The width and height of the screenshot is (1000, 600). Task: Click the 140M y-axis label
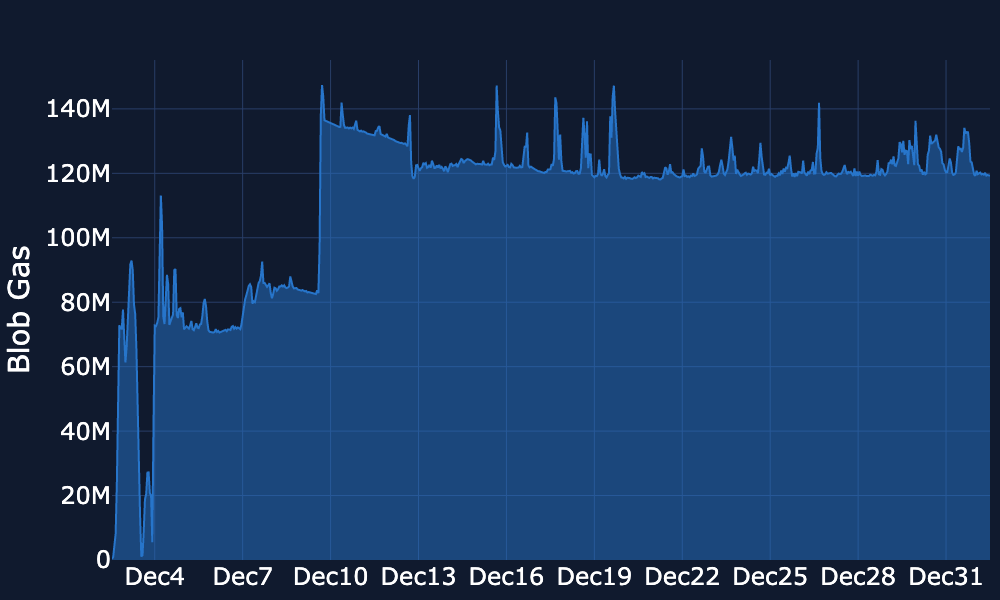(x=78, y=109)
